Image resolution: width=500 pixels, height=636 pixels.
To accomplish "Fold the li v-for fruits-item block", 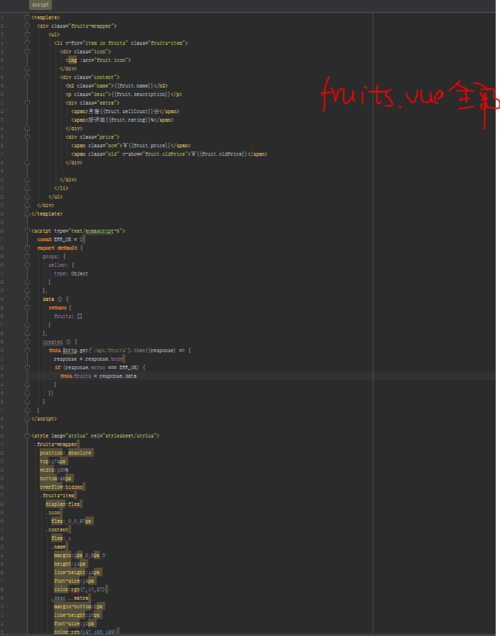I will tap(27, 43).
